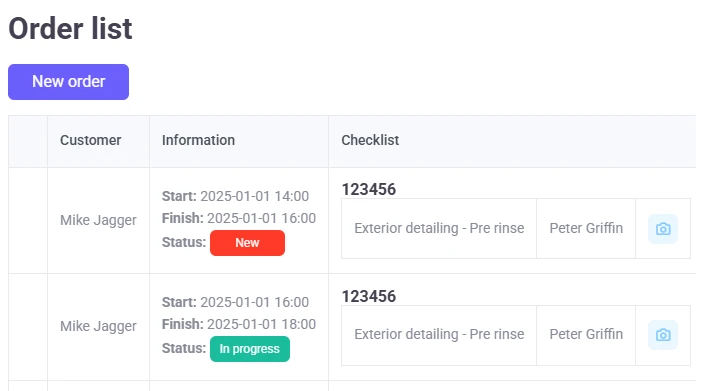This screenshot has height=391, width=706.
Task: Click checklist number 123456 in first order
Action: (369, 190)
